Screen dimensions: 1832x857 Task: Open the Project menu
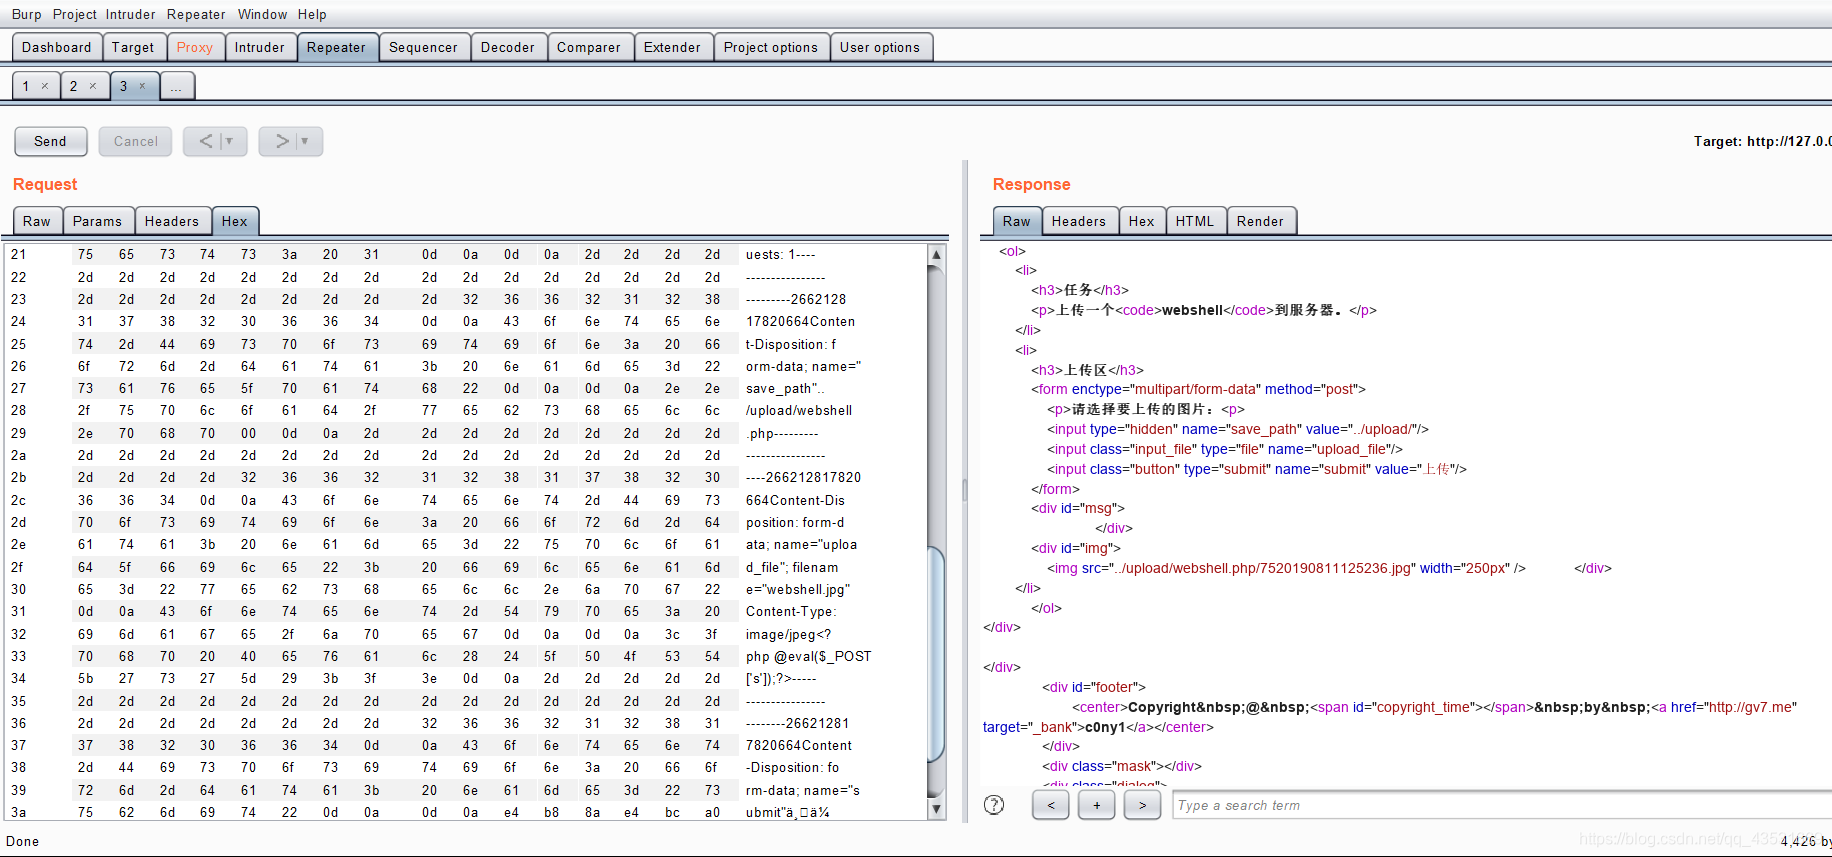(75, 14)
